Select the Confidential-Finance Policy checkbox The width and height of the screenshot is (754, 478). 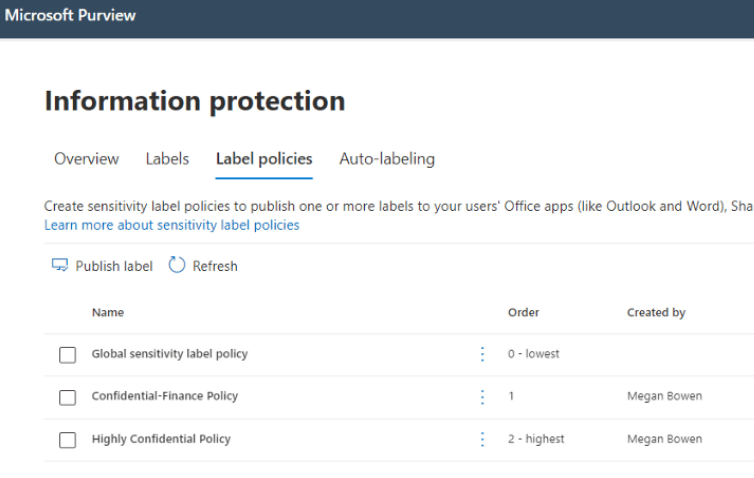click(67, 397)
